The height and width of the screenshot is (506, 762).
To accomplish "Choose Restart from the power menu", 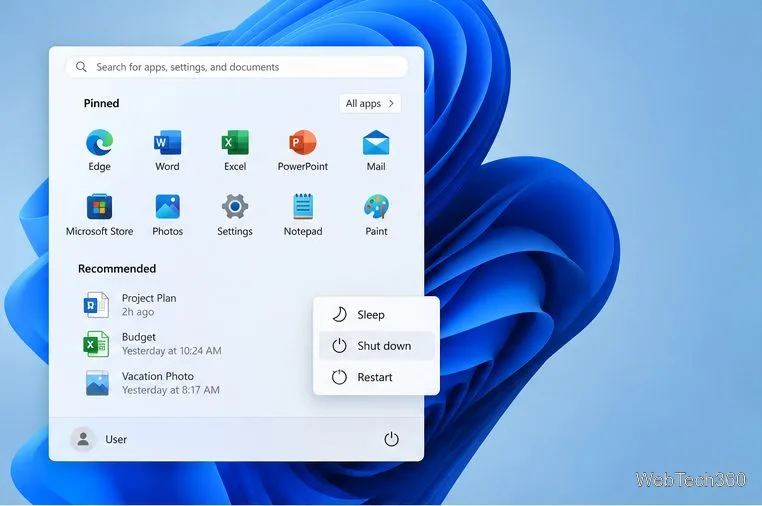I will (377, 377).
